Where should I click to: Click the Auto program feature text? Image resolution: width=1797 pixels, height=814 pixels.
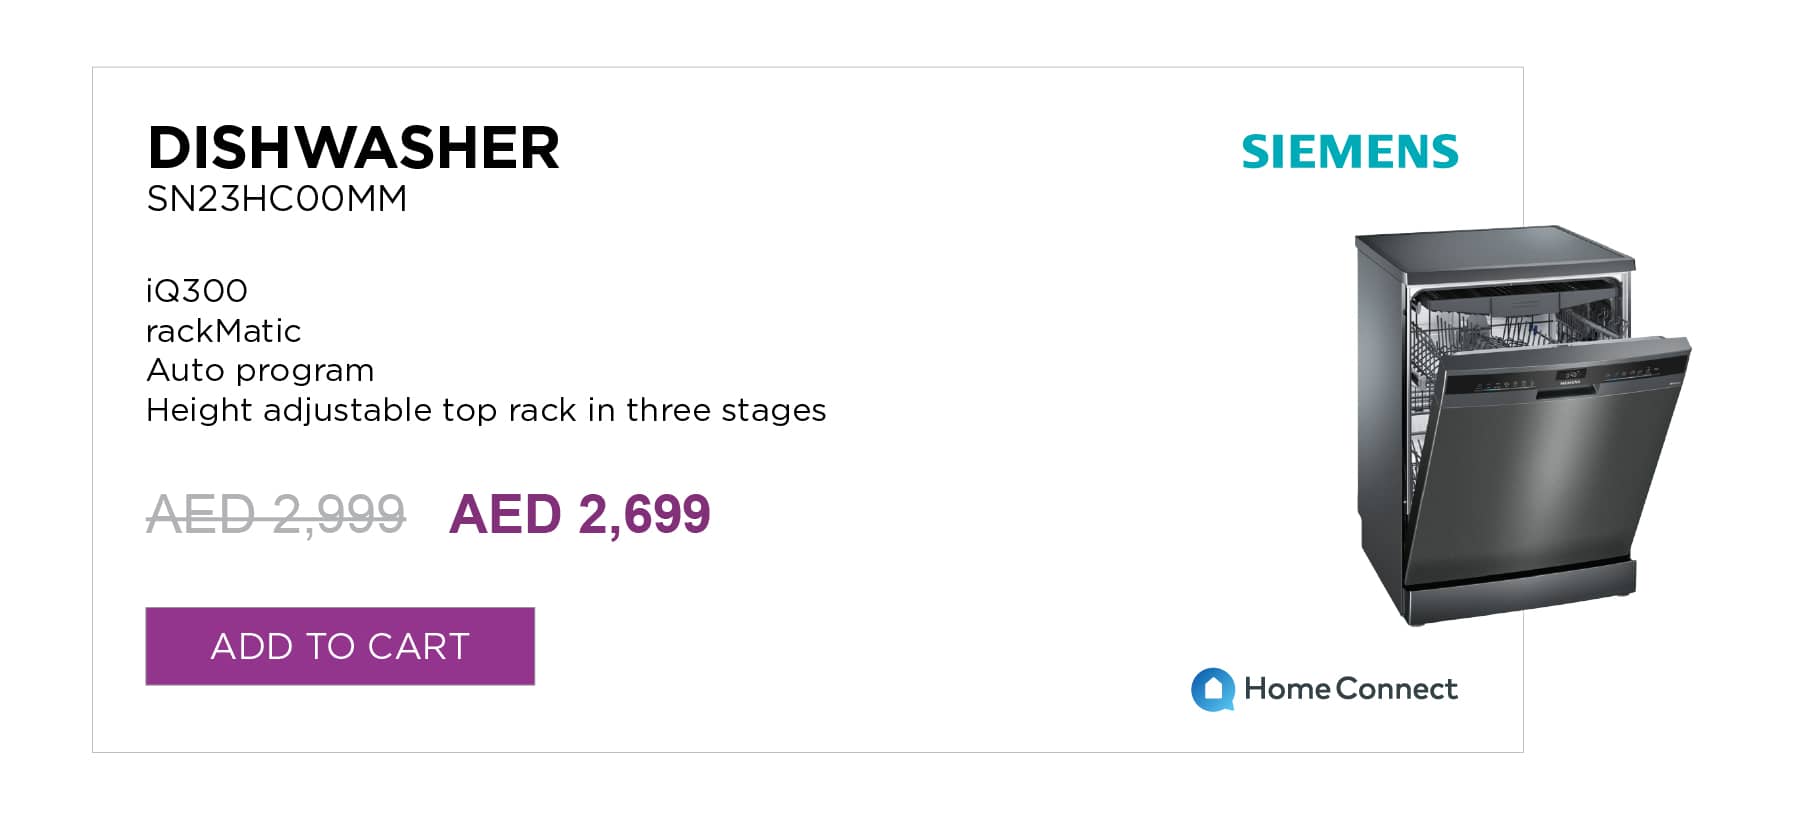click(260, 371)
